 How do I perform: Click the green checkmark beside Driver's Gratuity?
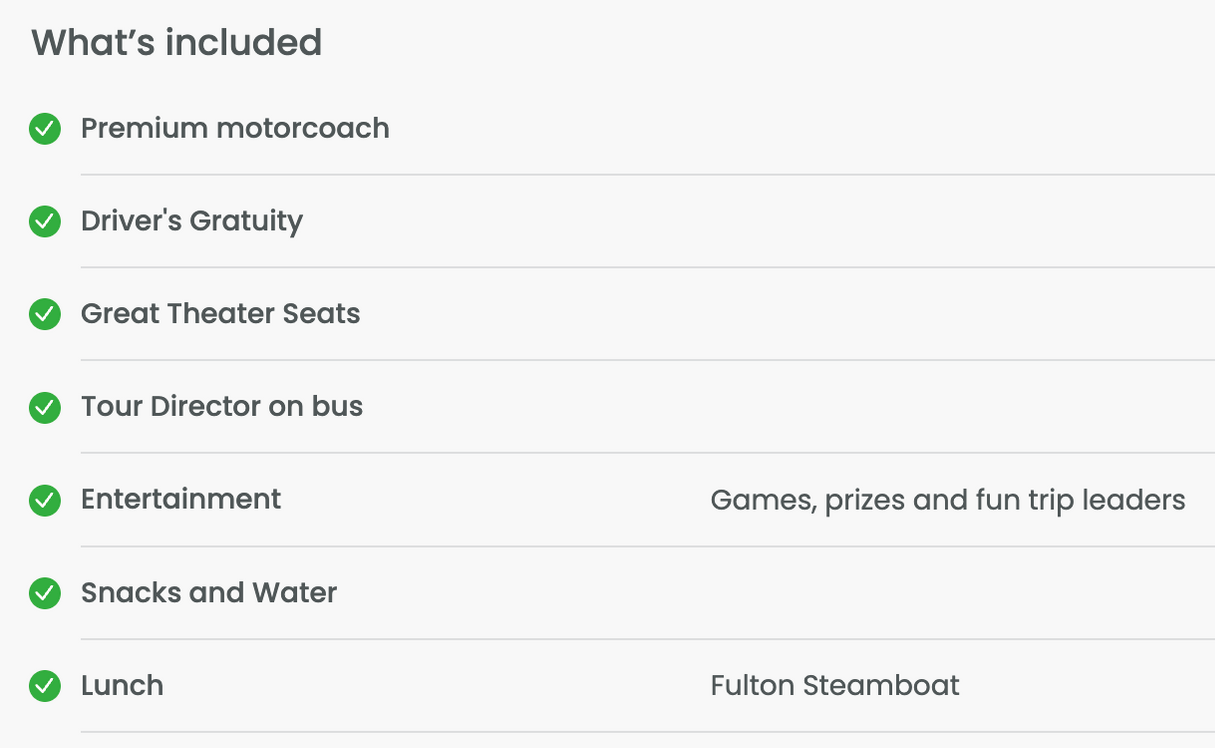click(x=45, y=222)
